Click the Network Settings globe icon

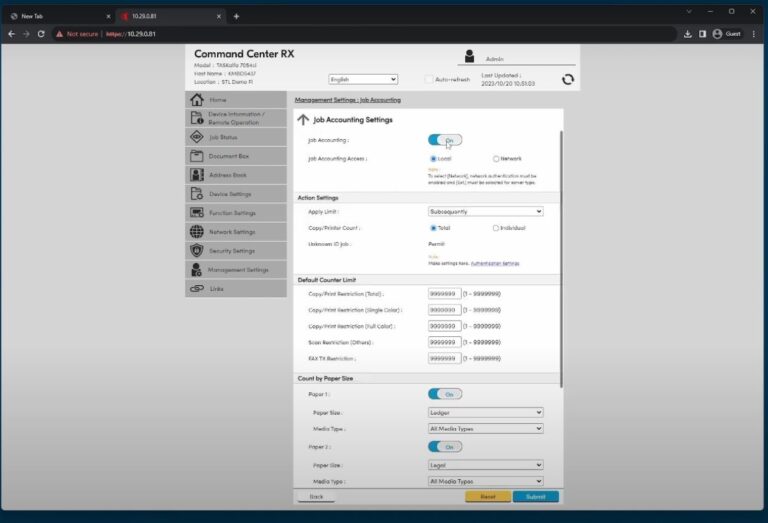[197, 232]
